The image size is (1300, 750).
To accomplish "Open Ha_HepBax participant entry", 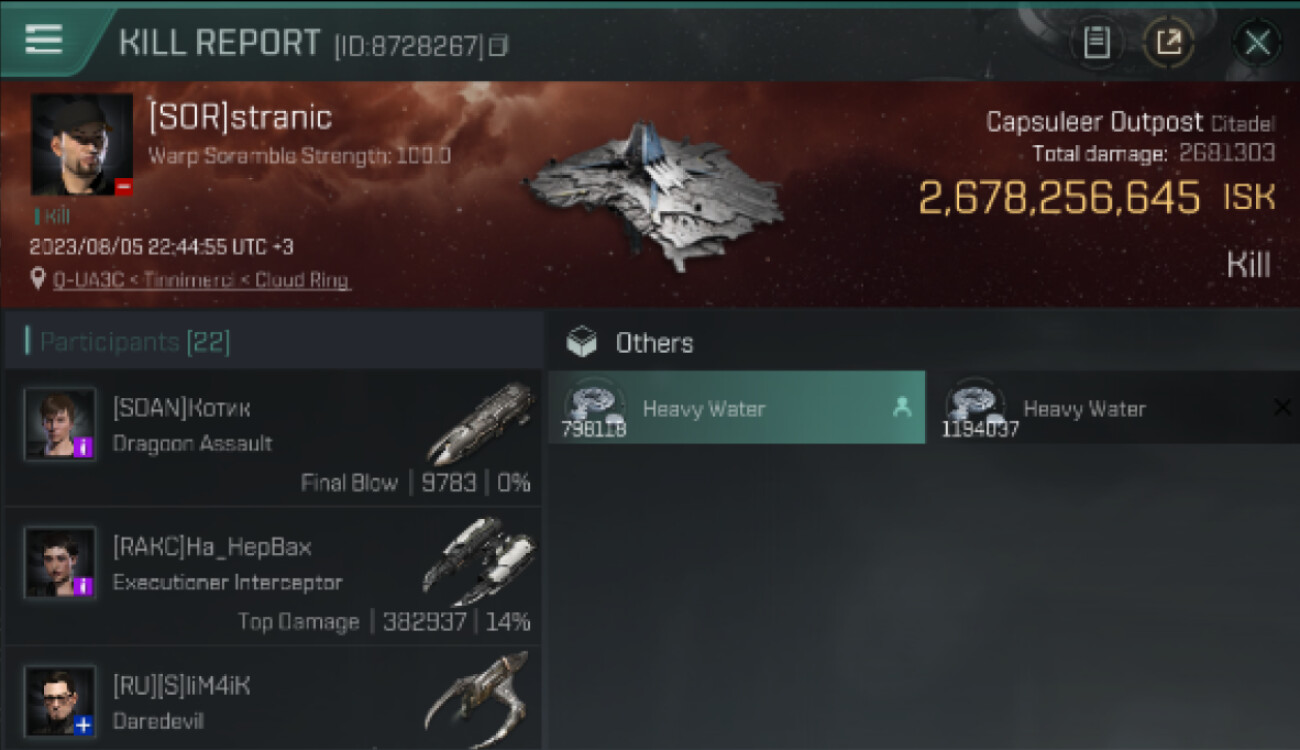I will (272, 576).
